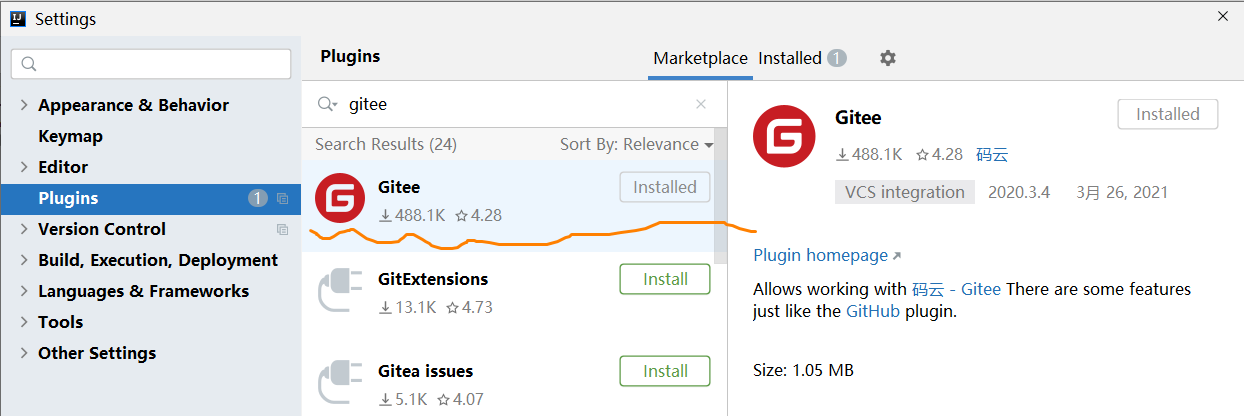Click the Gitee logo in results list

pyautogui.click(x=340, y=198)
